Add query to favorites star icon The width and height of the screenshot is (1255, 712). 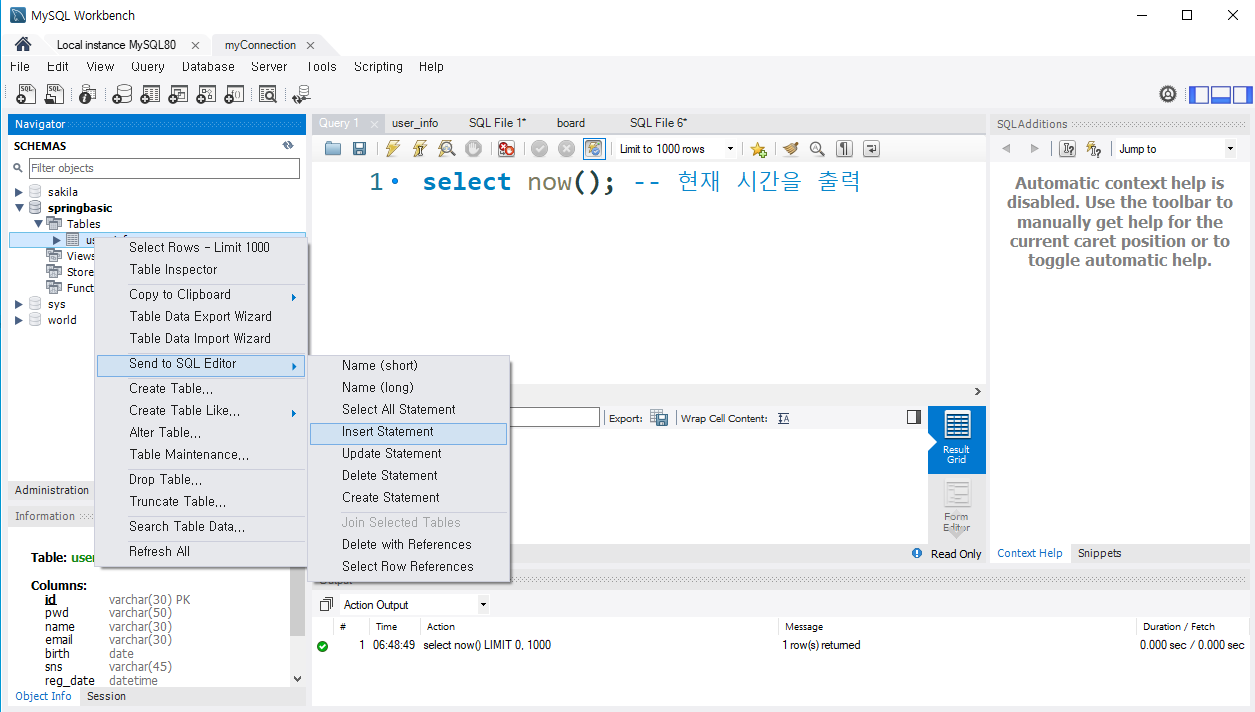click(758, 149)
